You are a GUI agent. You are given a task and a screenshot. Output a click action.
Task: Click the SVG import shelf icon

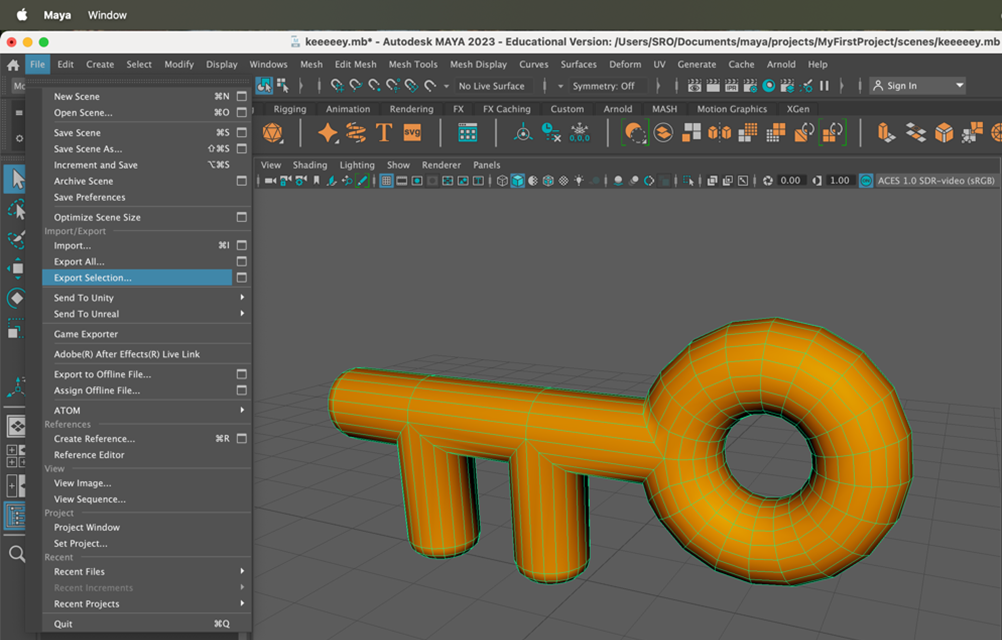(x=412, y=133)
